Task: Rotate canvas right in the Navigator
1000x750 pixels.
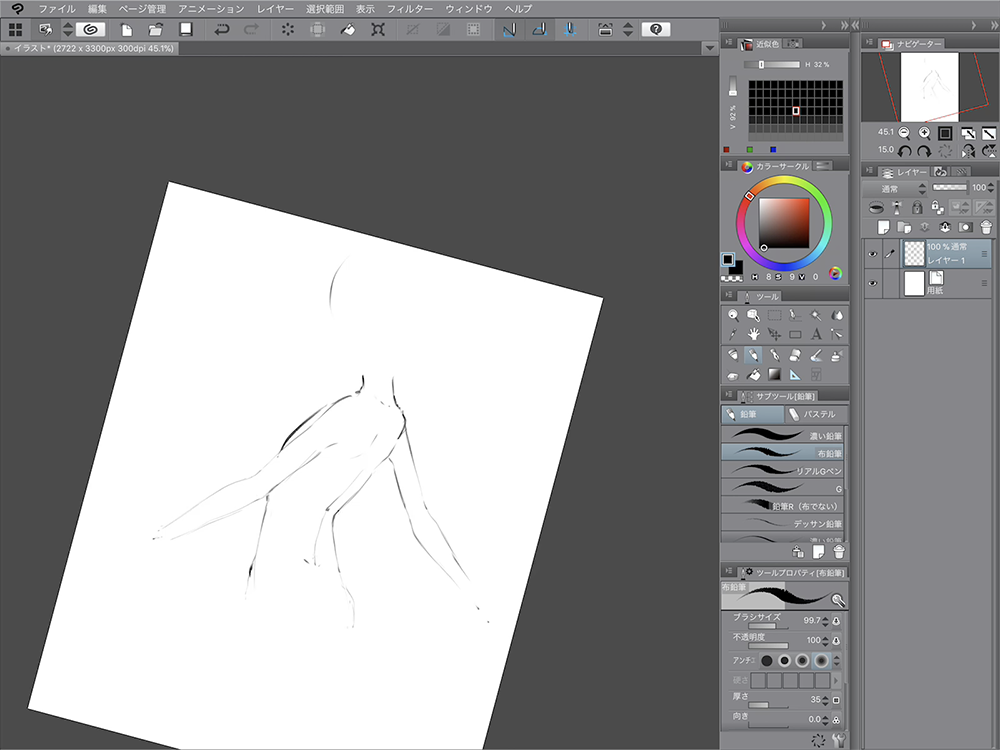Action: (924, 151)
